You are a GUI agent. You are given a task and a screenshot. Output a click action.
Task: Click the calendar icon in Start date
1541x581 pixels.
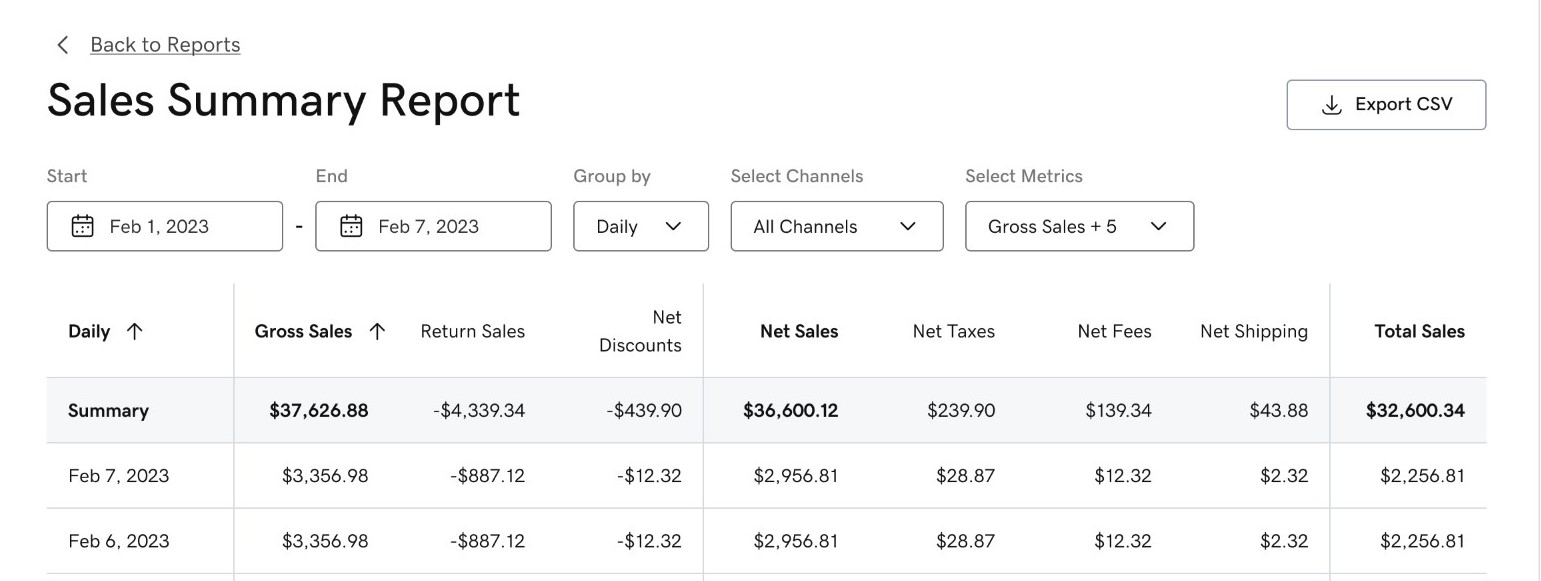coord(82,226)
